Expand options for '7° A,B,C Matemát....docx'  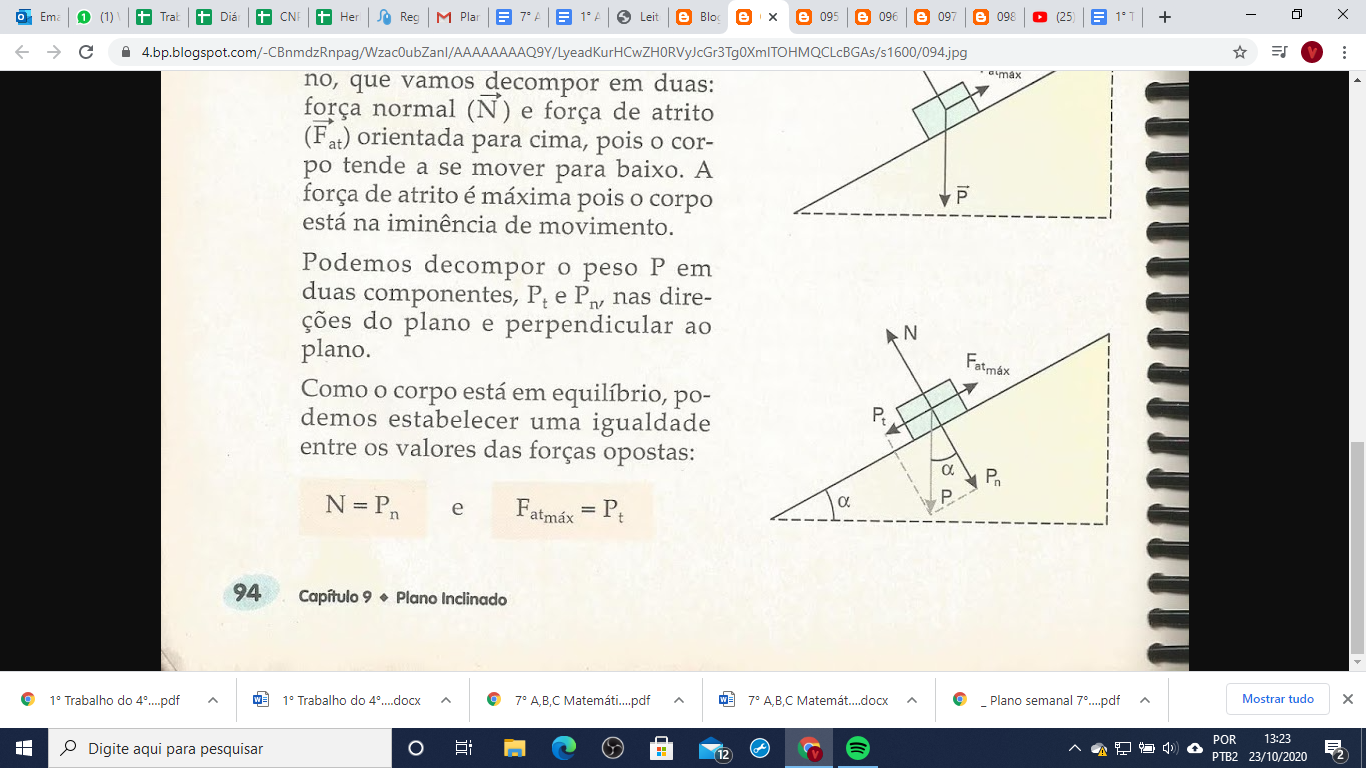[912, 700]
